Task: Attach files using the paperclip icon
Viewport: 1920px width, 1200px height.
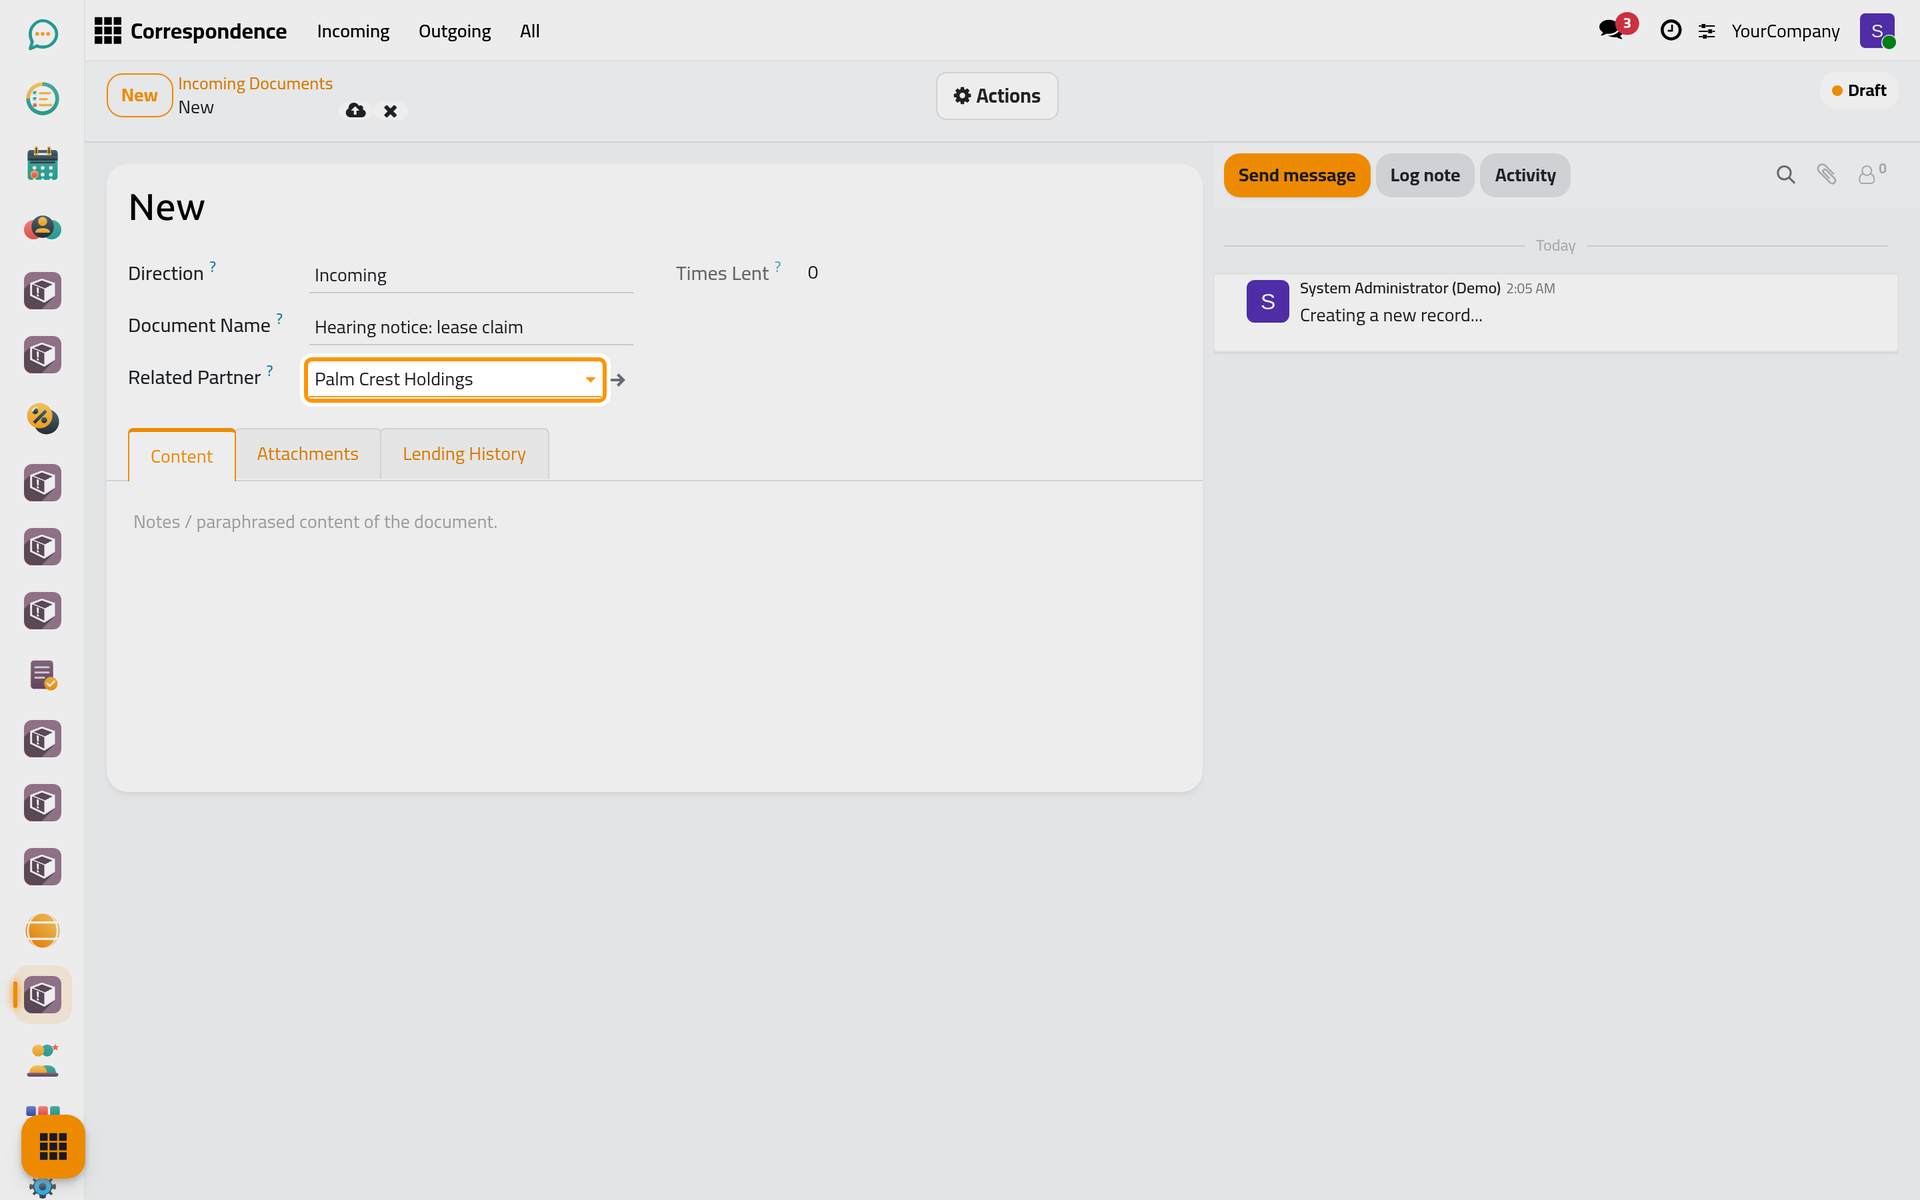Action: coord(1826,175)
